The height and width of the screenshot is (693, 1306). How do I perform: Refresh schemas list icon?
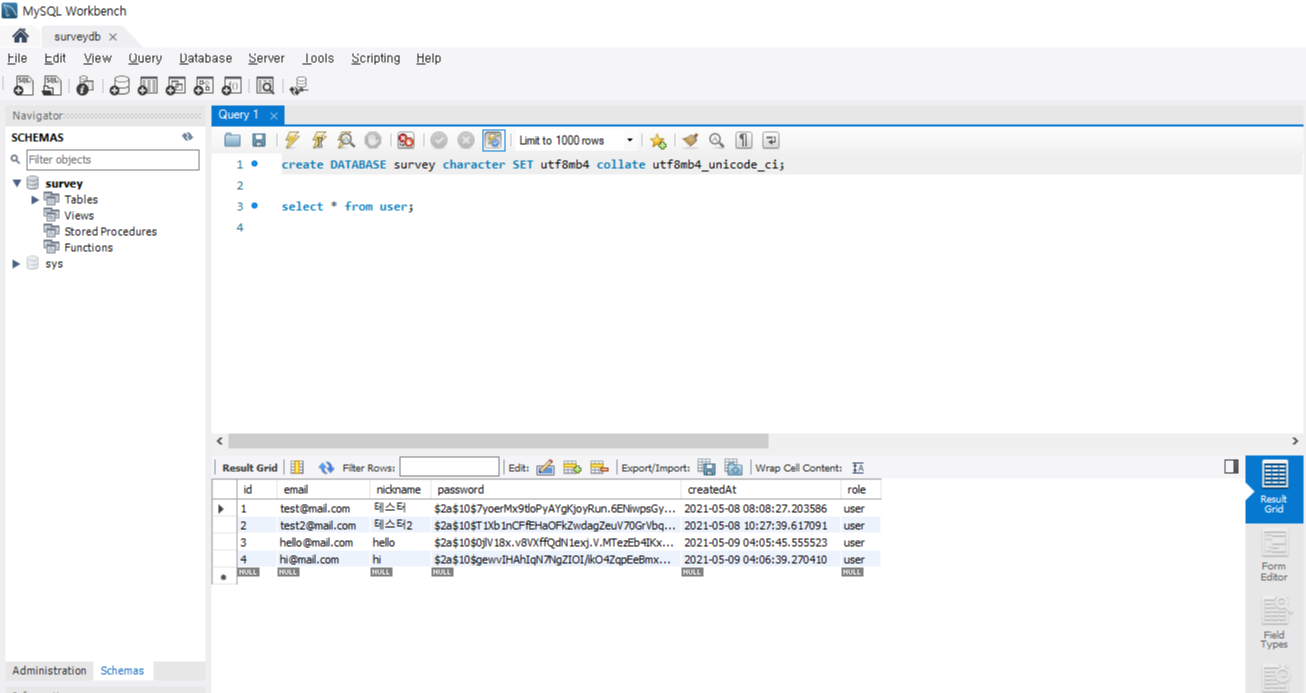[x=187, y=137]
